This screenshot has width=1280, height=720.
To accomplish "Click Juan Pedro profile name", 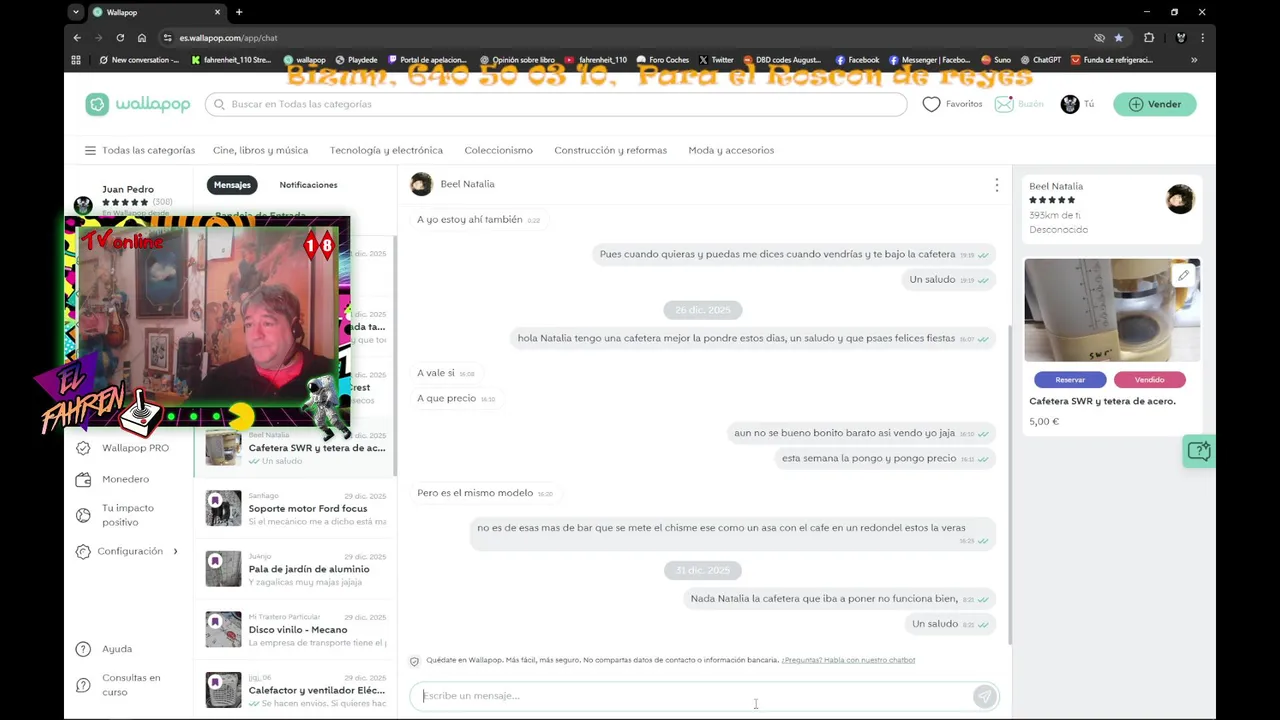I will [128, 189].
